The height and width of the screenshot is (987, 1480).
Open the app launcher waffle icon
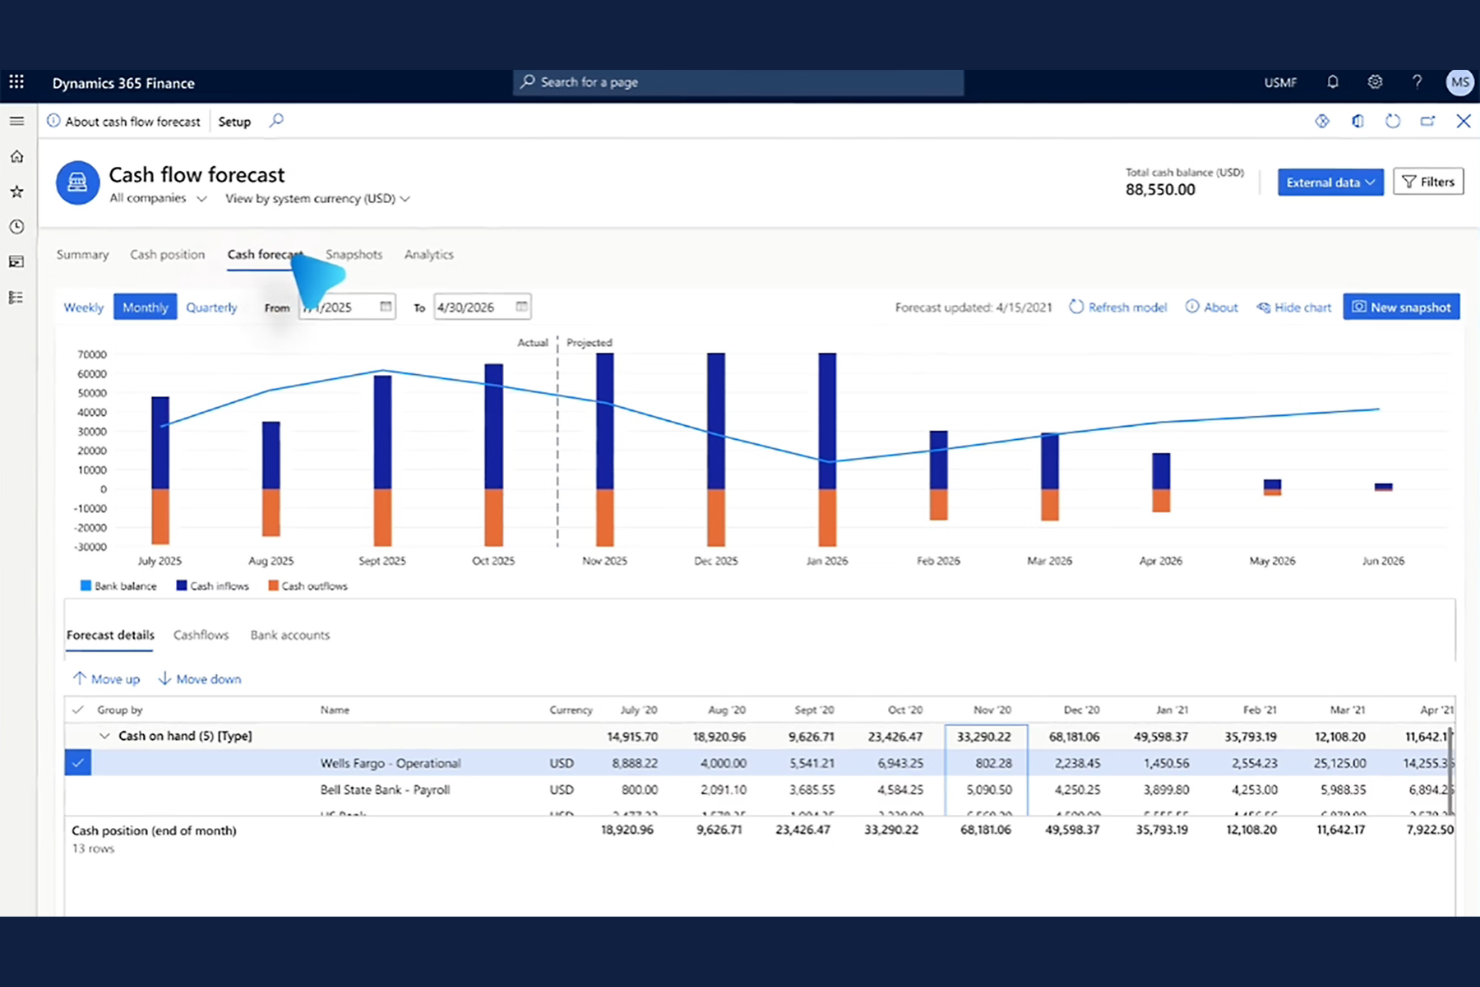coord(17,82)
